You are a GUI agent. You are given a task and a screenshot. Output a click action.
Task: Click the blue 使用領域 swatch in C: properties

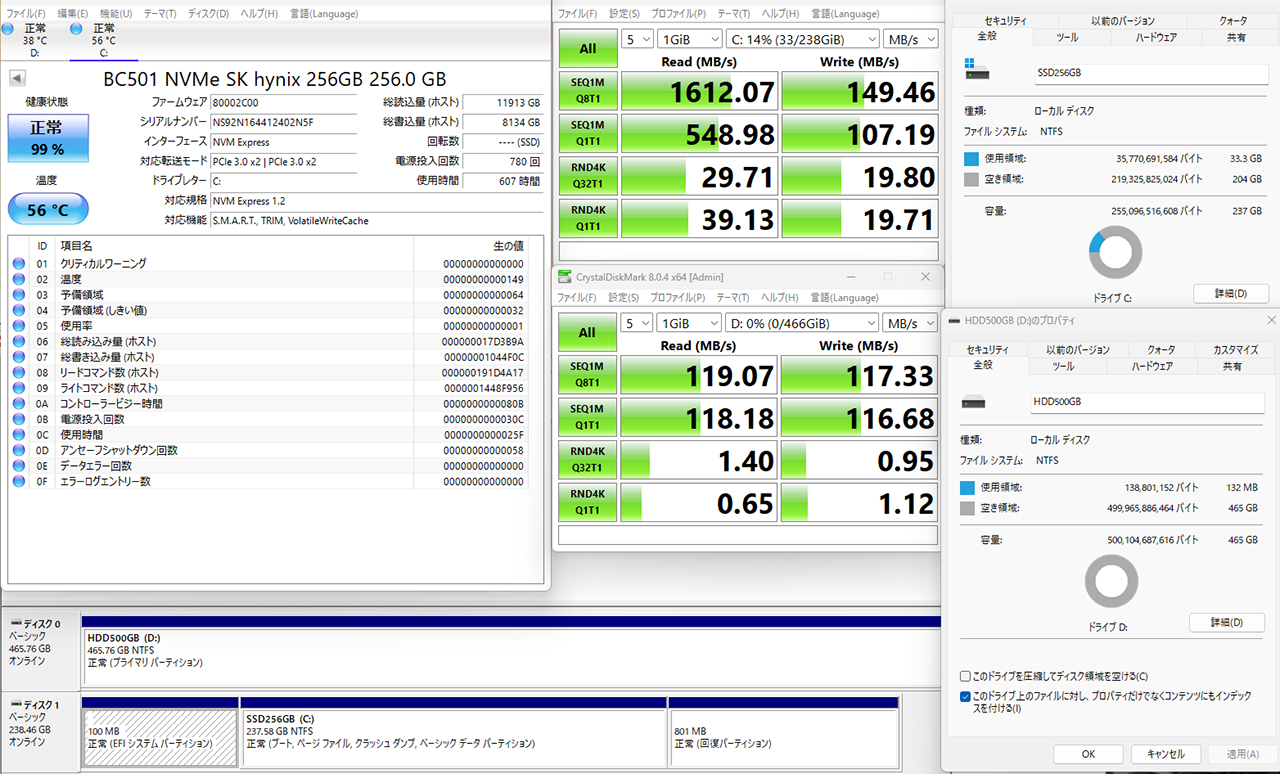971,159
